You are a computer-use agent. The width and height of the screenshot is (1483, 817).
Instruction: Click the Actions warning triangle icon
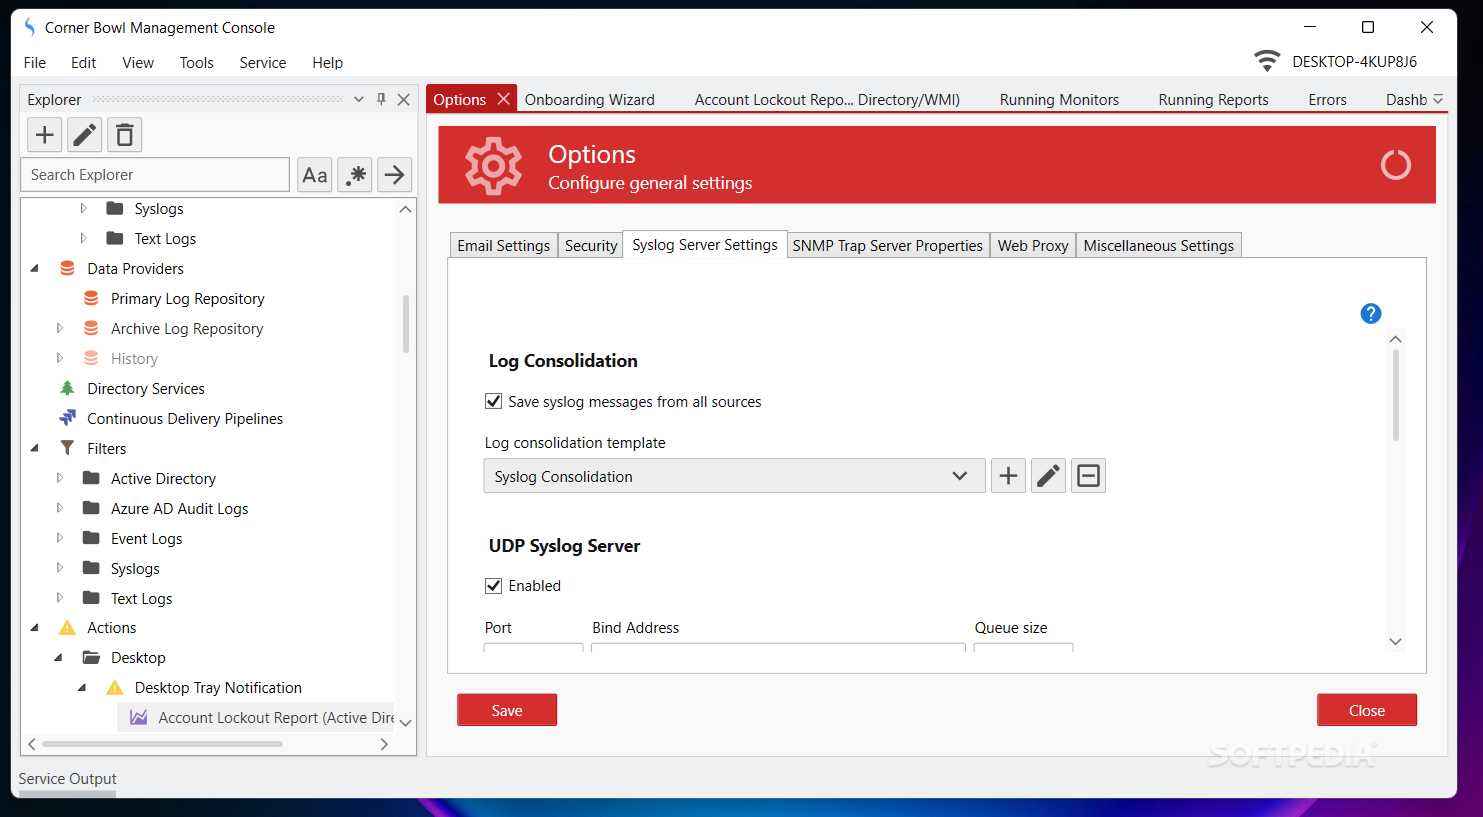click(67, 628)
